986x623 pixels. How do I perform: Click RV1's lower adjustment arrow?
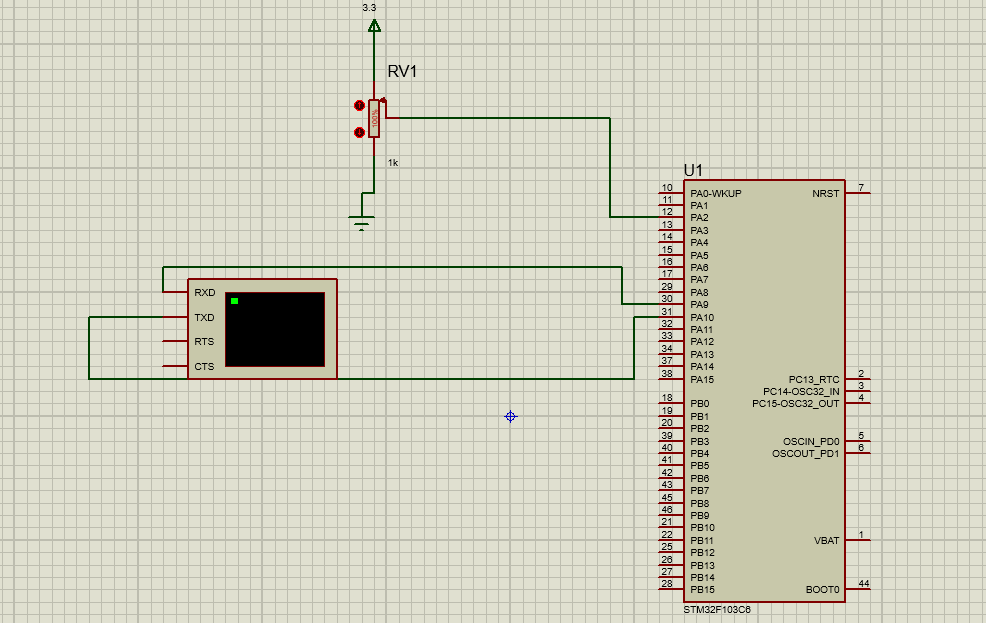coord(358,131)
